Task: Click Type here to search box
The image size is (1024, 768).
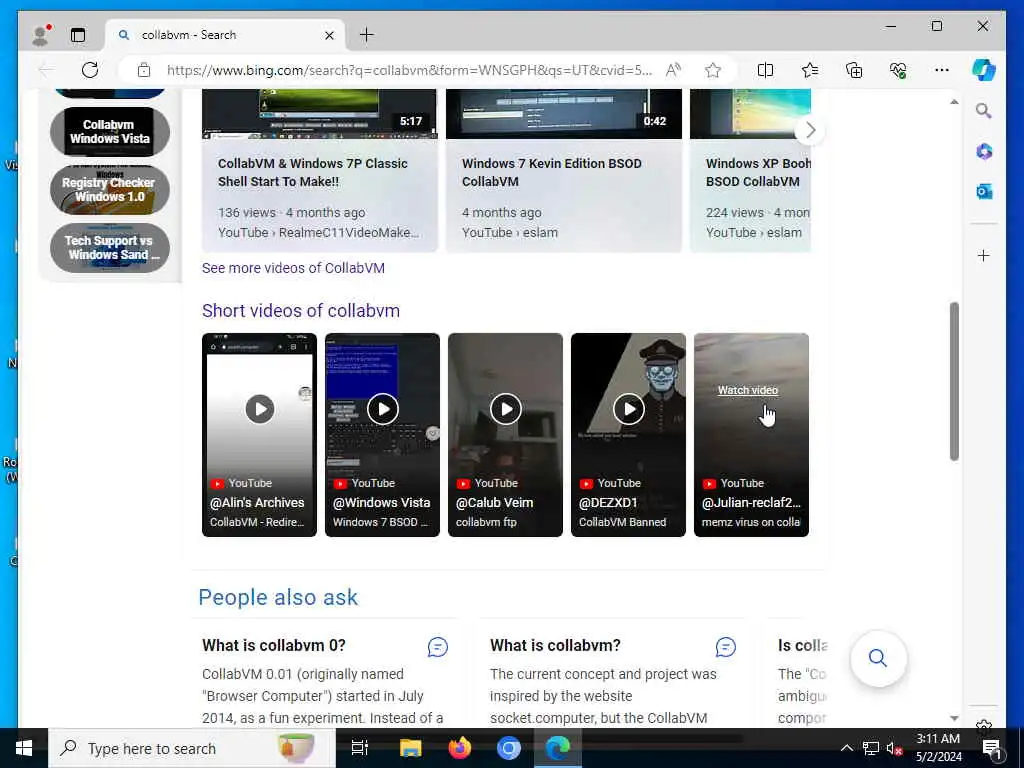Action: tap(192, 748)
